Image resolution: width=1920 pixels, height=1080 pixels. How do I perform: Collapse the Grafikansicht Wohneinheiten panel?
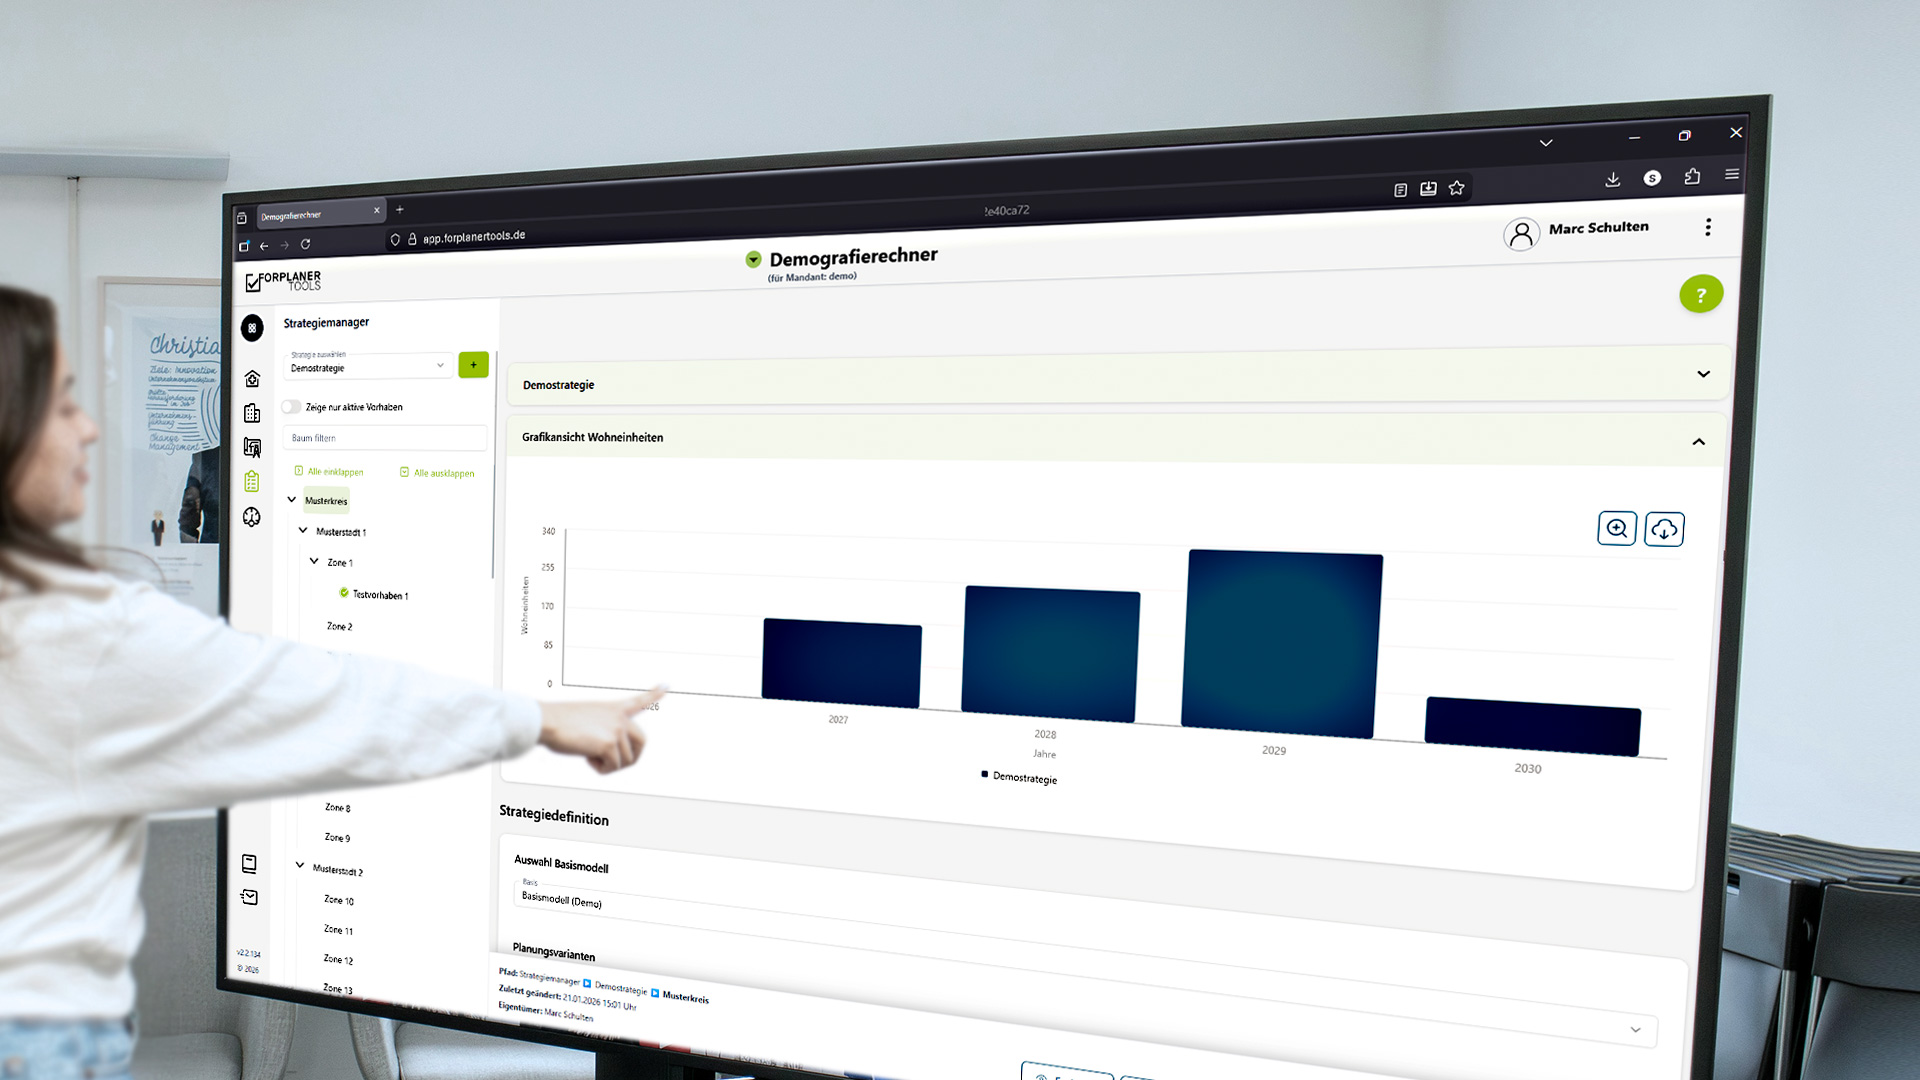pos(1698,442)
